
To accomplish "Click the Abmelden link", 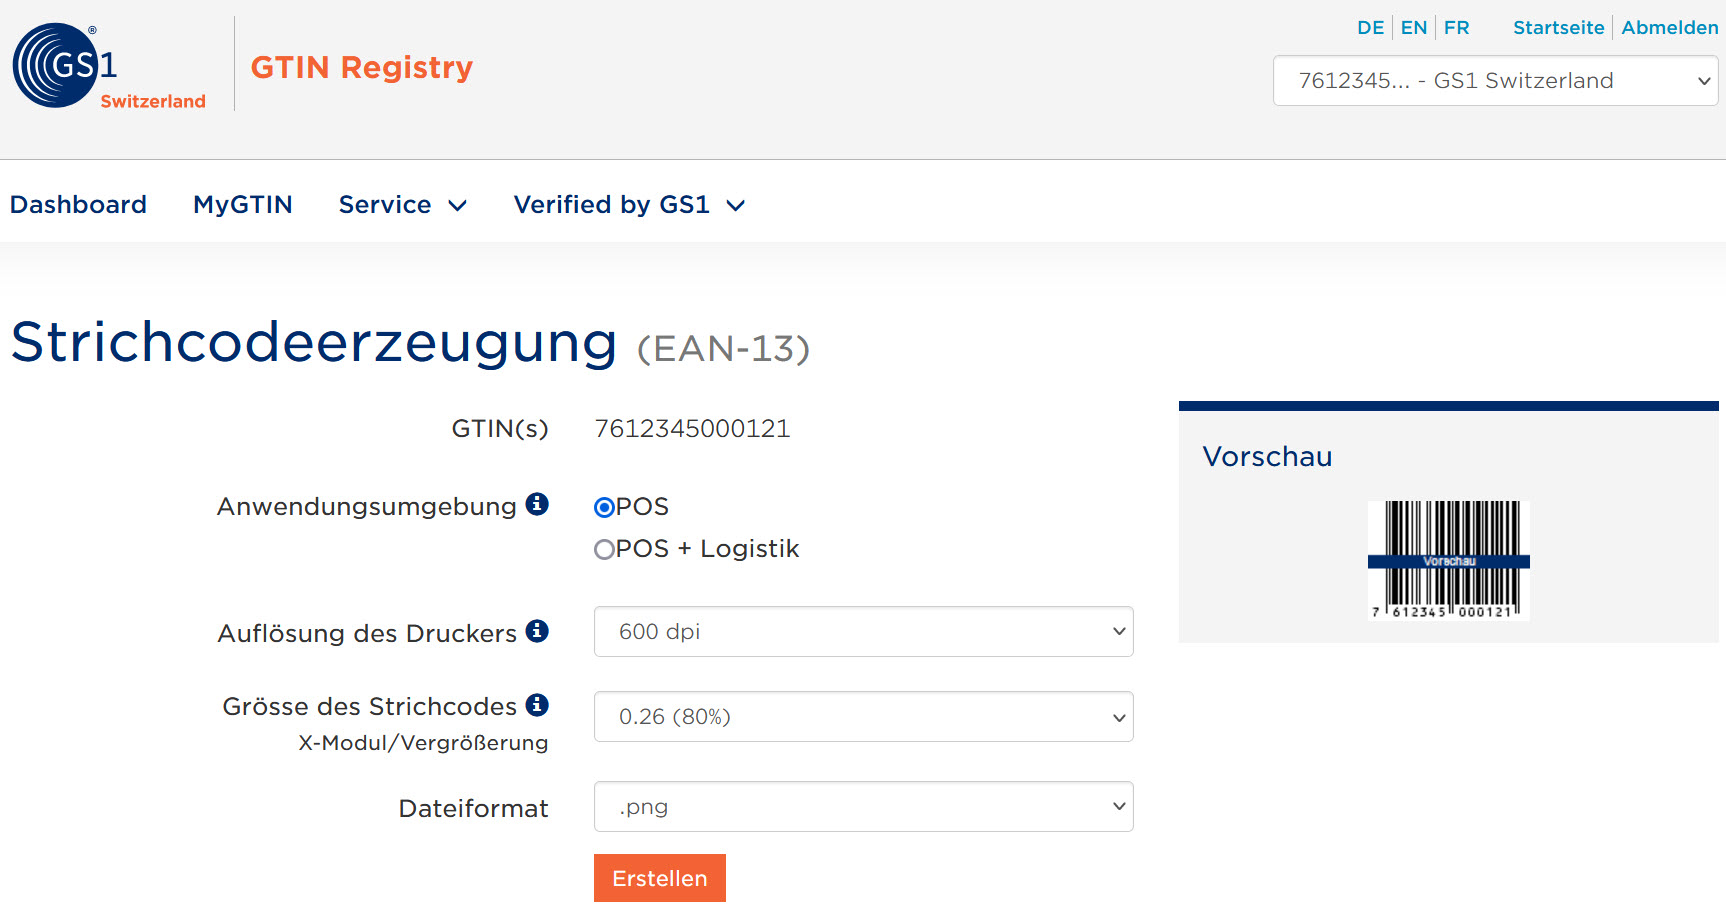I will tap(1669, 27).
